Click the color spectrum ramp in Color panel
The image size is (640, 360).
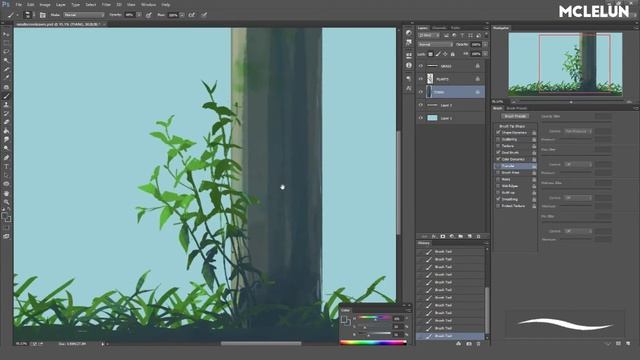[x=373, y=342]
